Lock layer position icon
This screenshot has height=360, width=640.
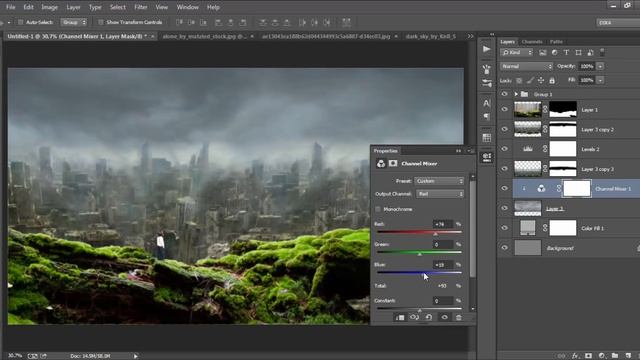541,80
